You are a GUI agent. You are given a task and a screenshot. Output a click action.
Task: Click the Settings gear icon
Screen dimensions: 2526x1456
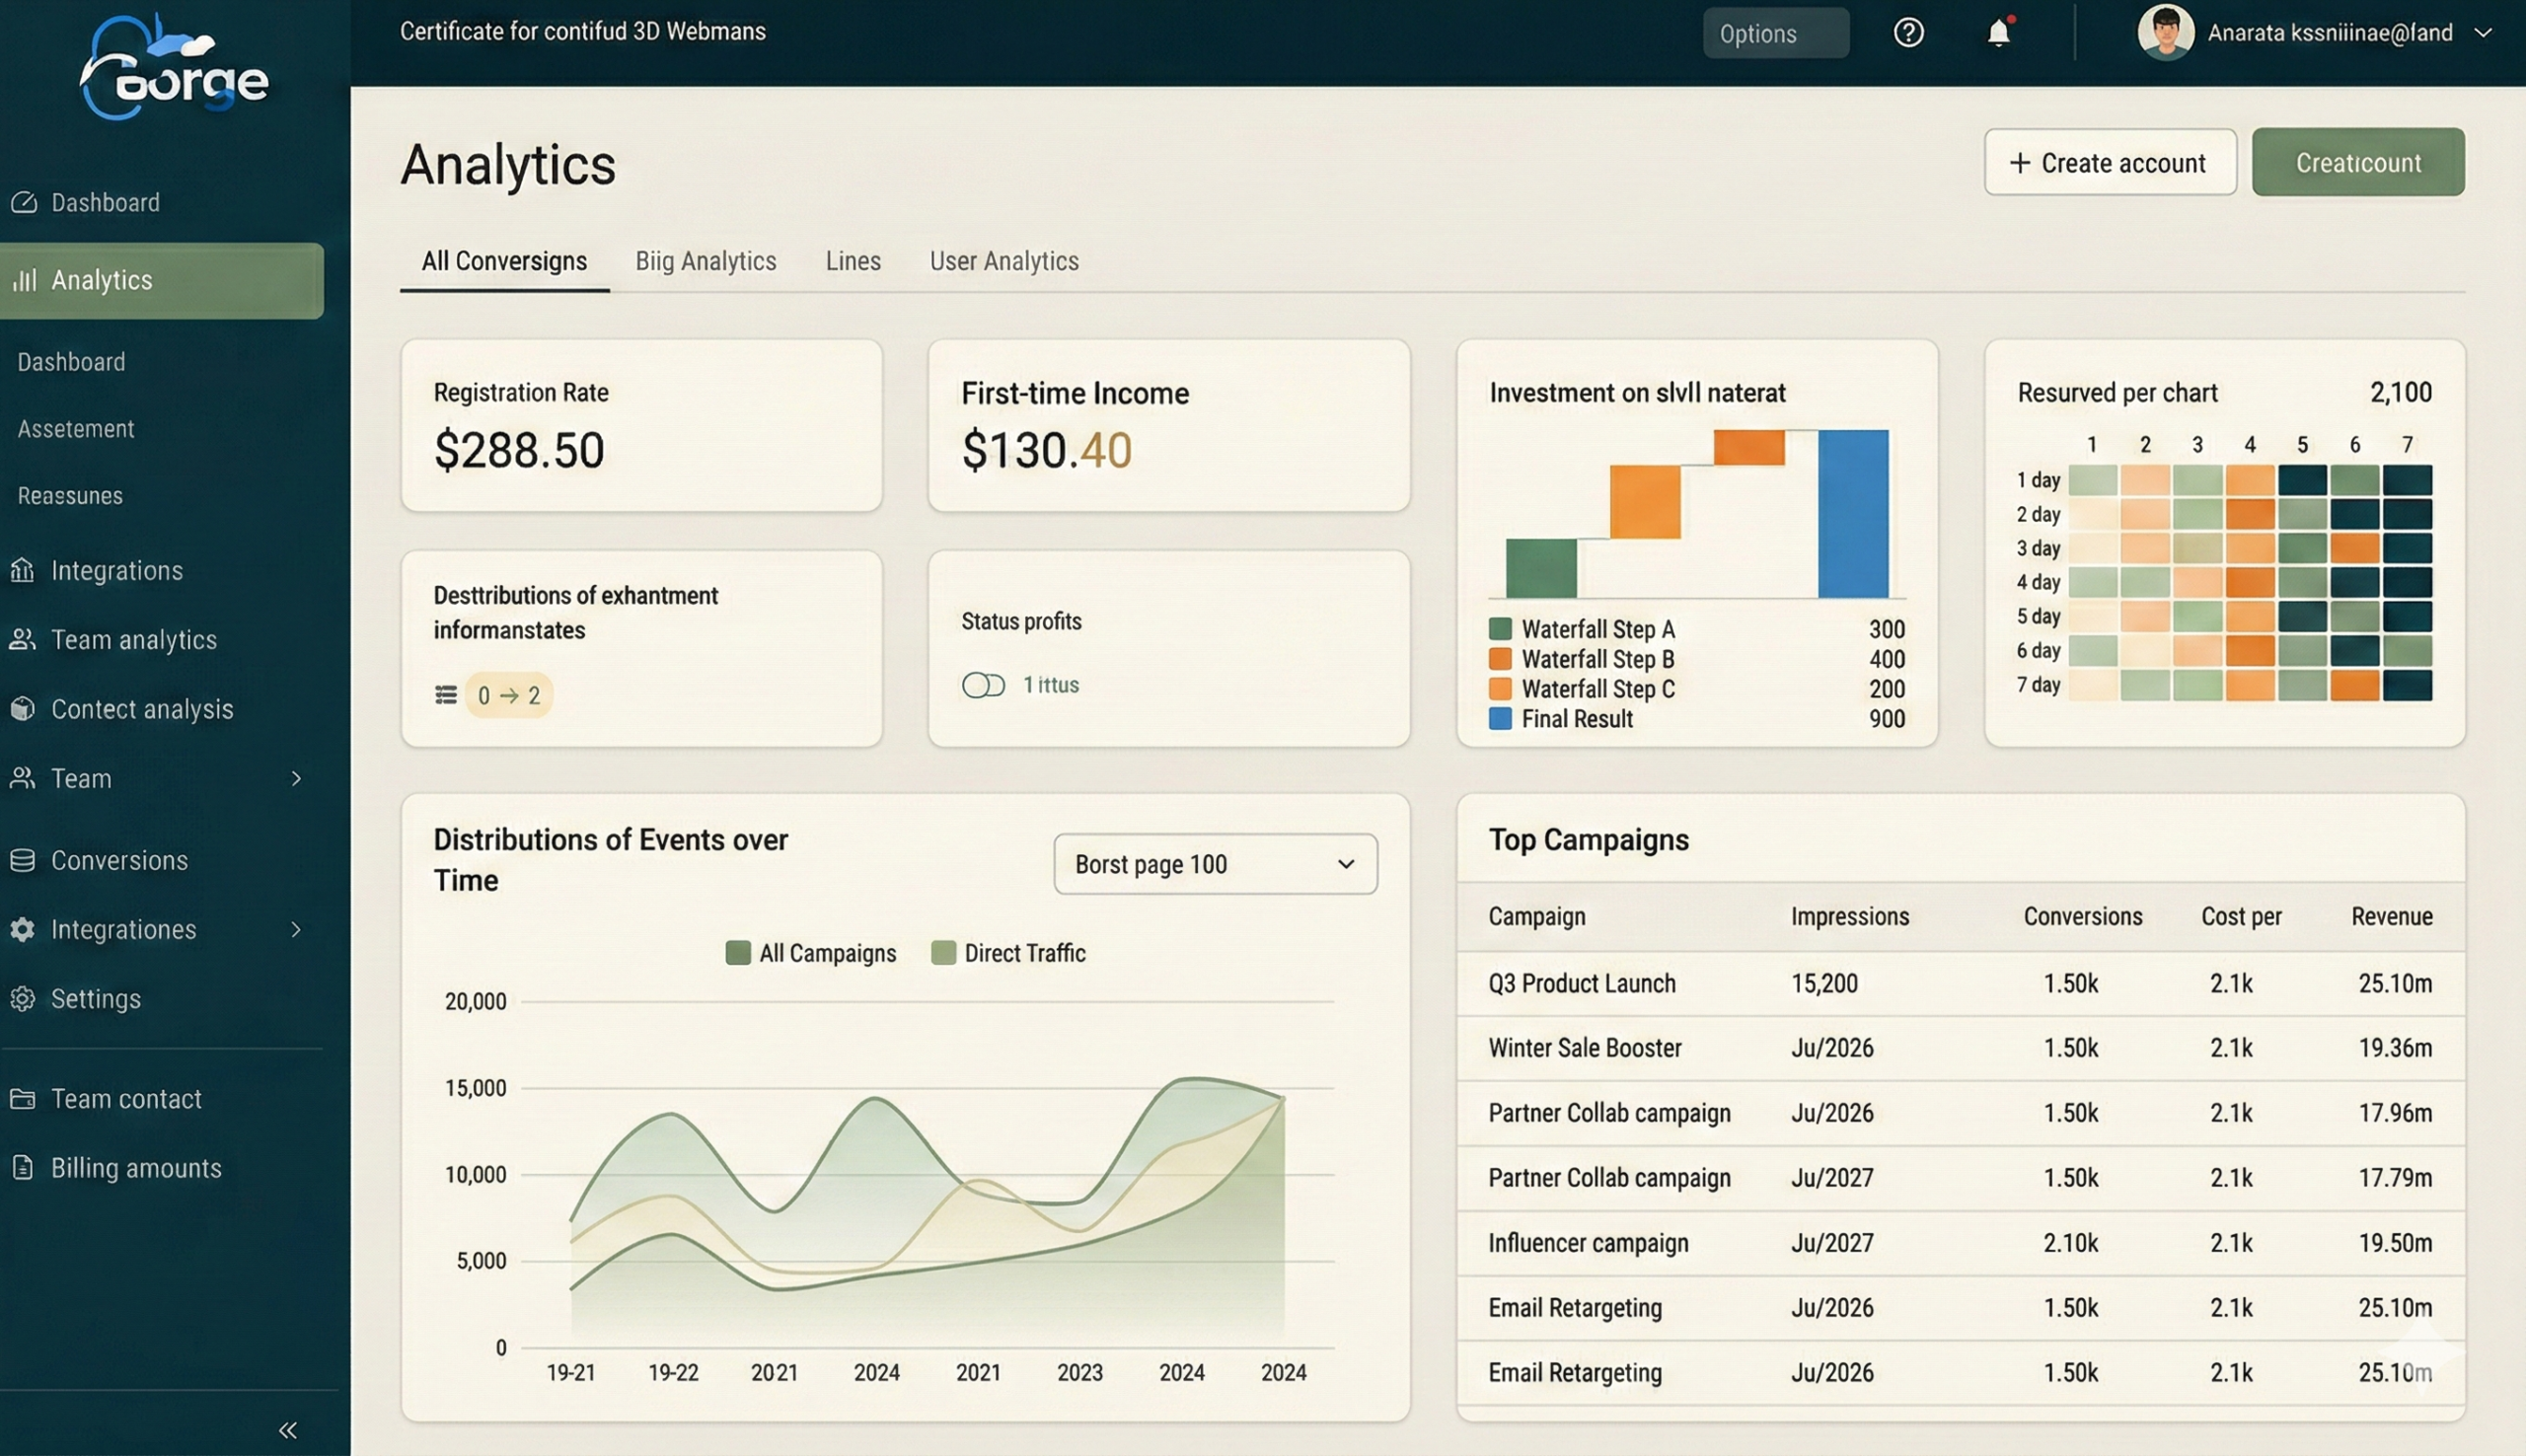click(x=23, y=998)
